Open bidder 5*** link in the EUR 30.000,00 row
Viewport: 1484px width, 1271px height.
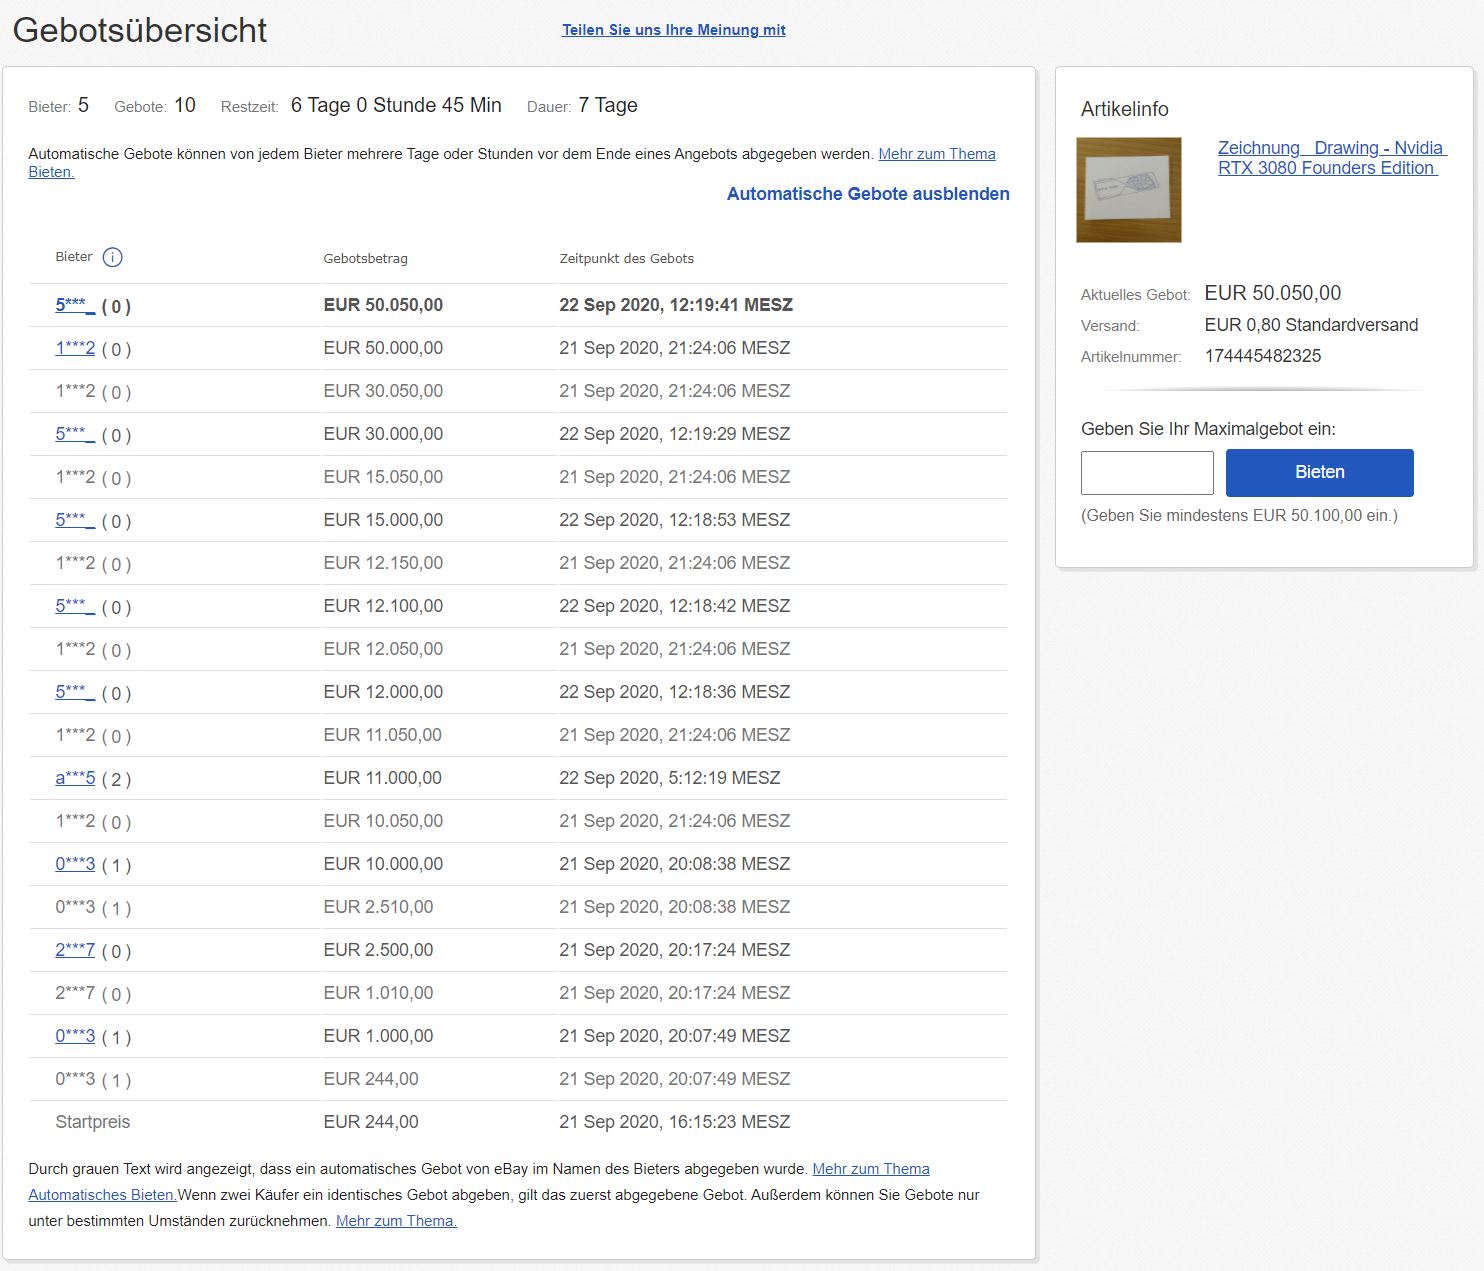point(75,434)
